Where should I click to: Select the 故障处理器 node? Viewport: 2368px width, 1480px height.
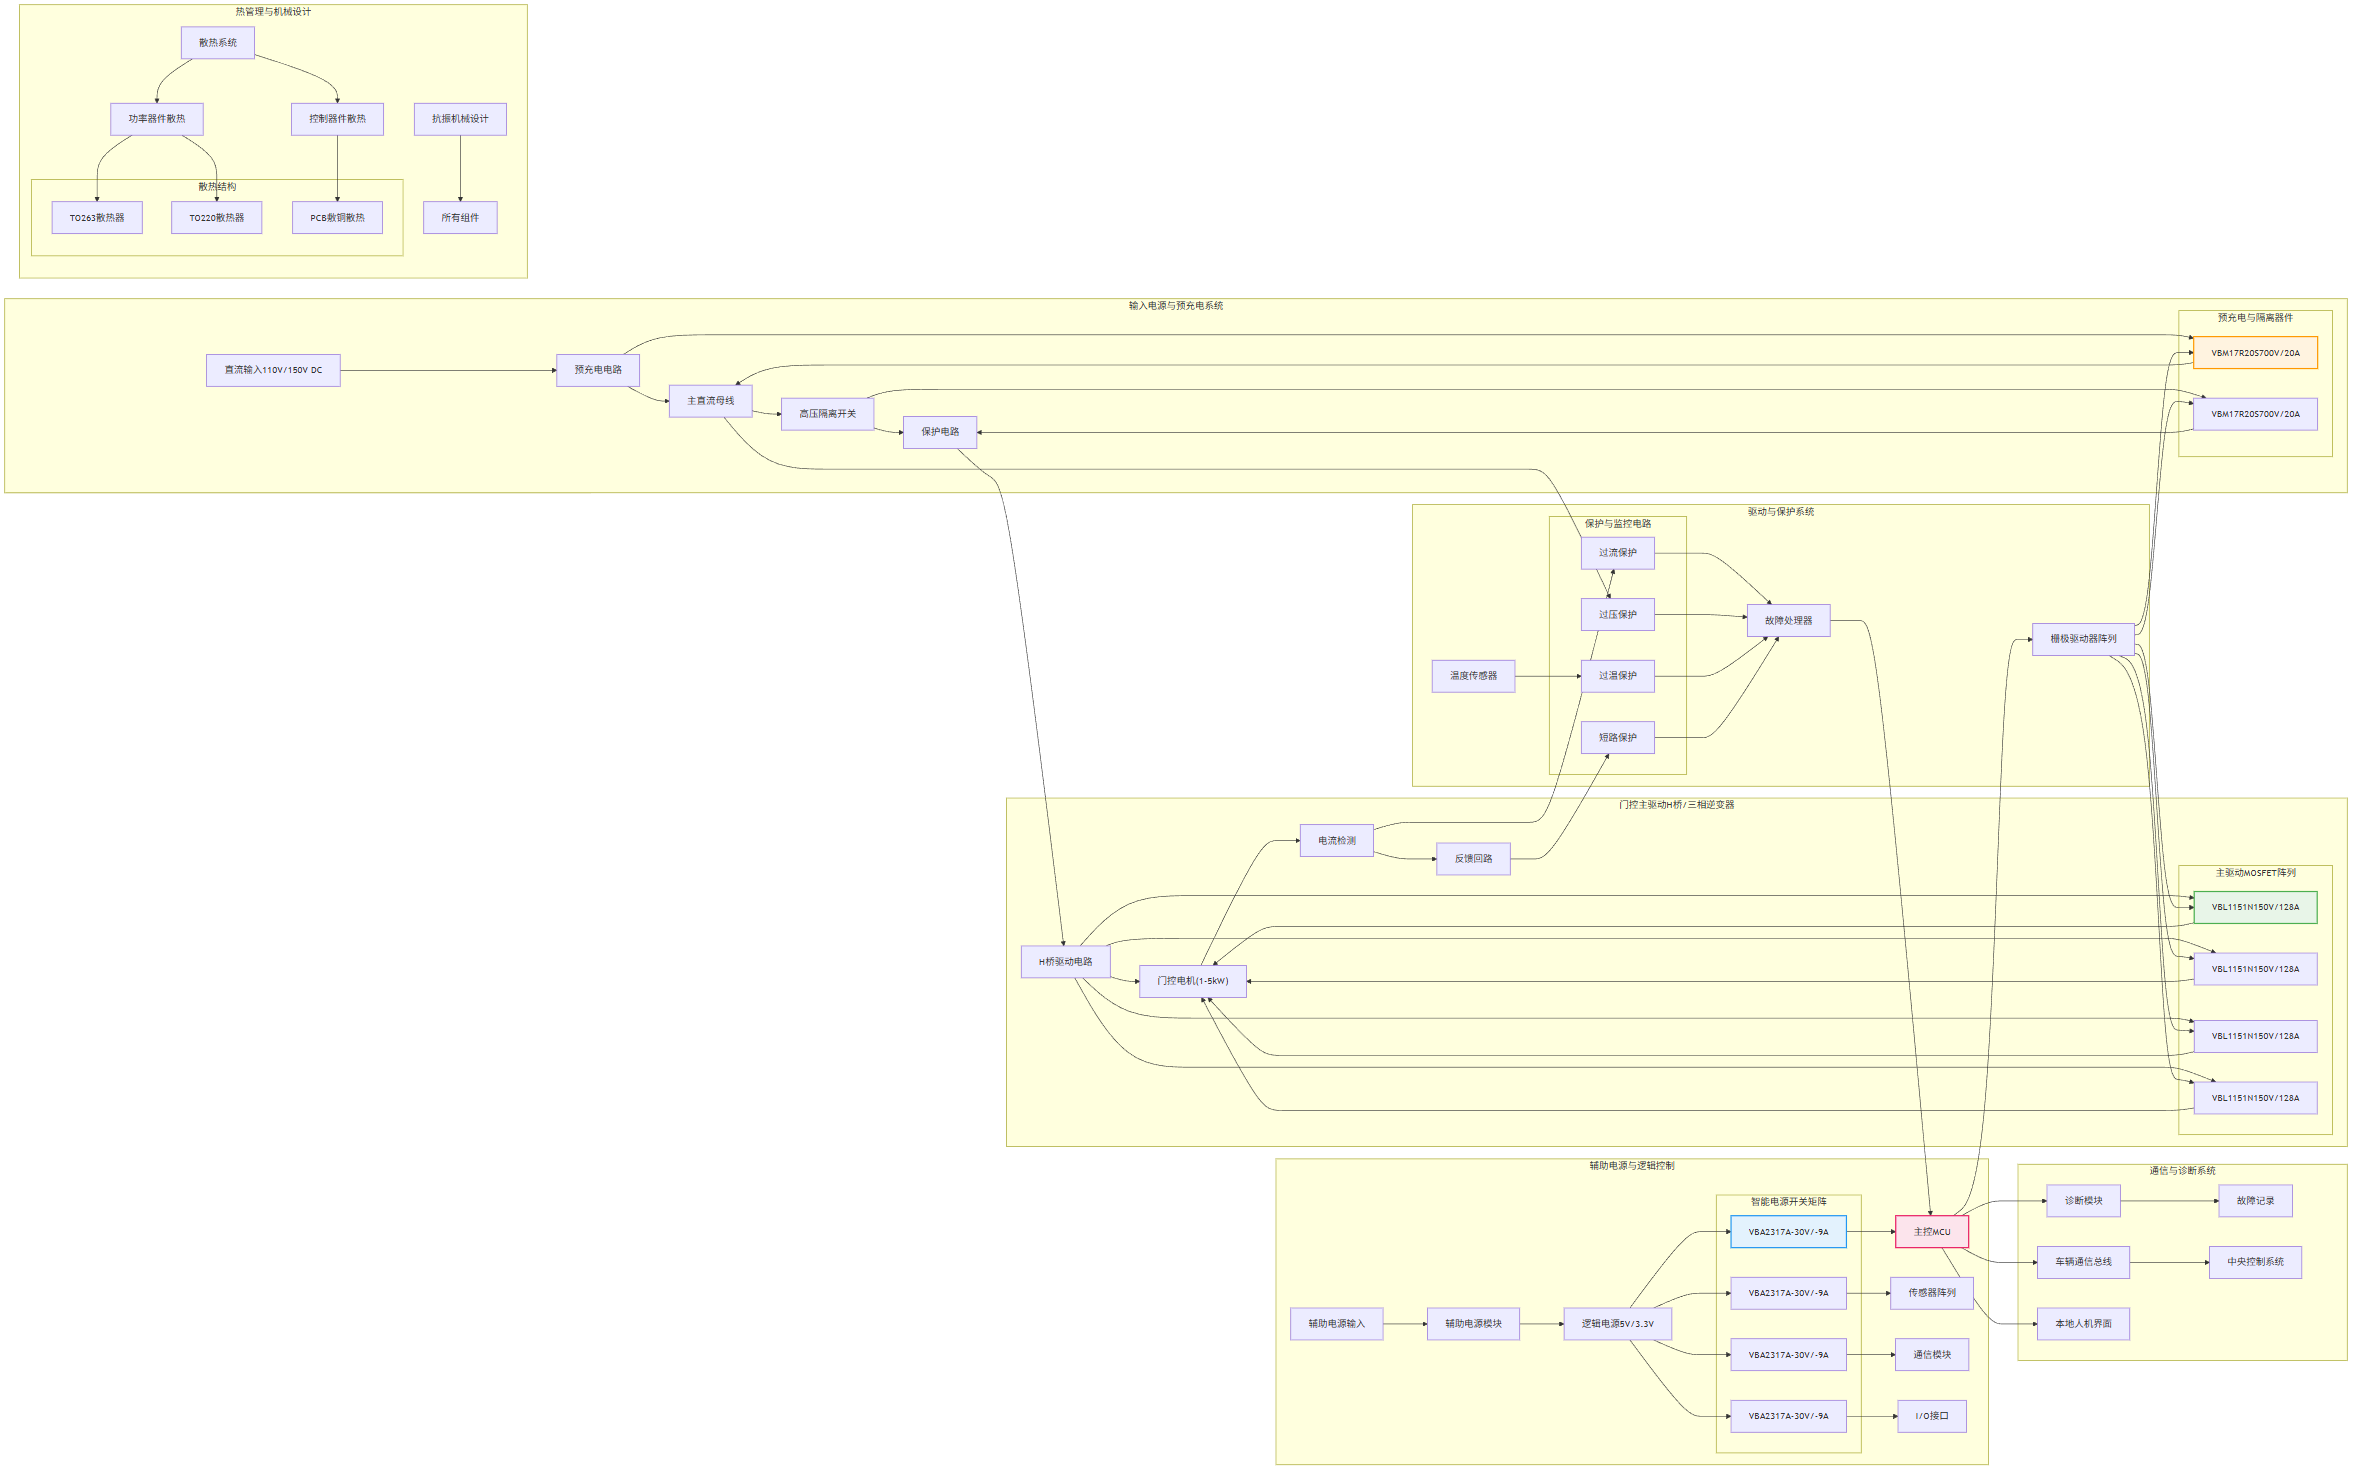point(1788,621)
